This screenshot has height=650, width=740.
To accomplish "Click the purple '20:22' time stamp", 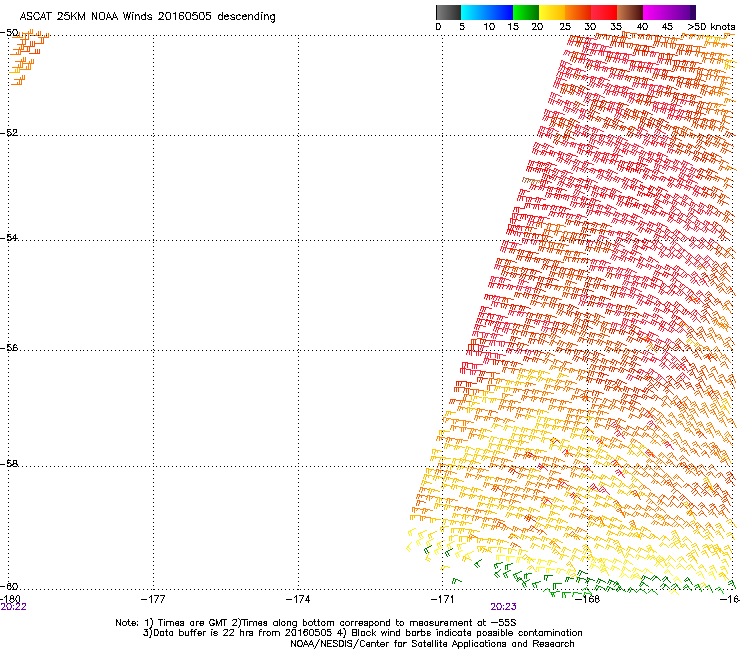I will (13, 607).
